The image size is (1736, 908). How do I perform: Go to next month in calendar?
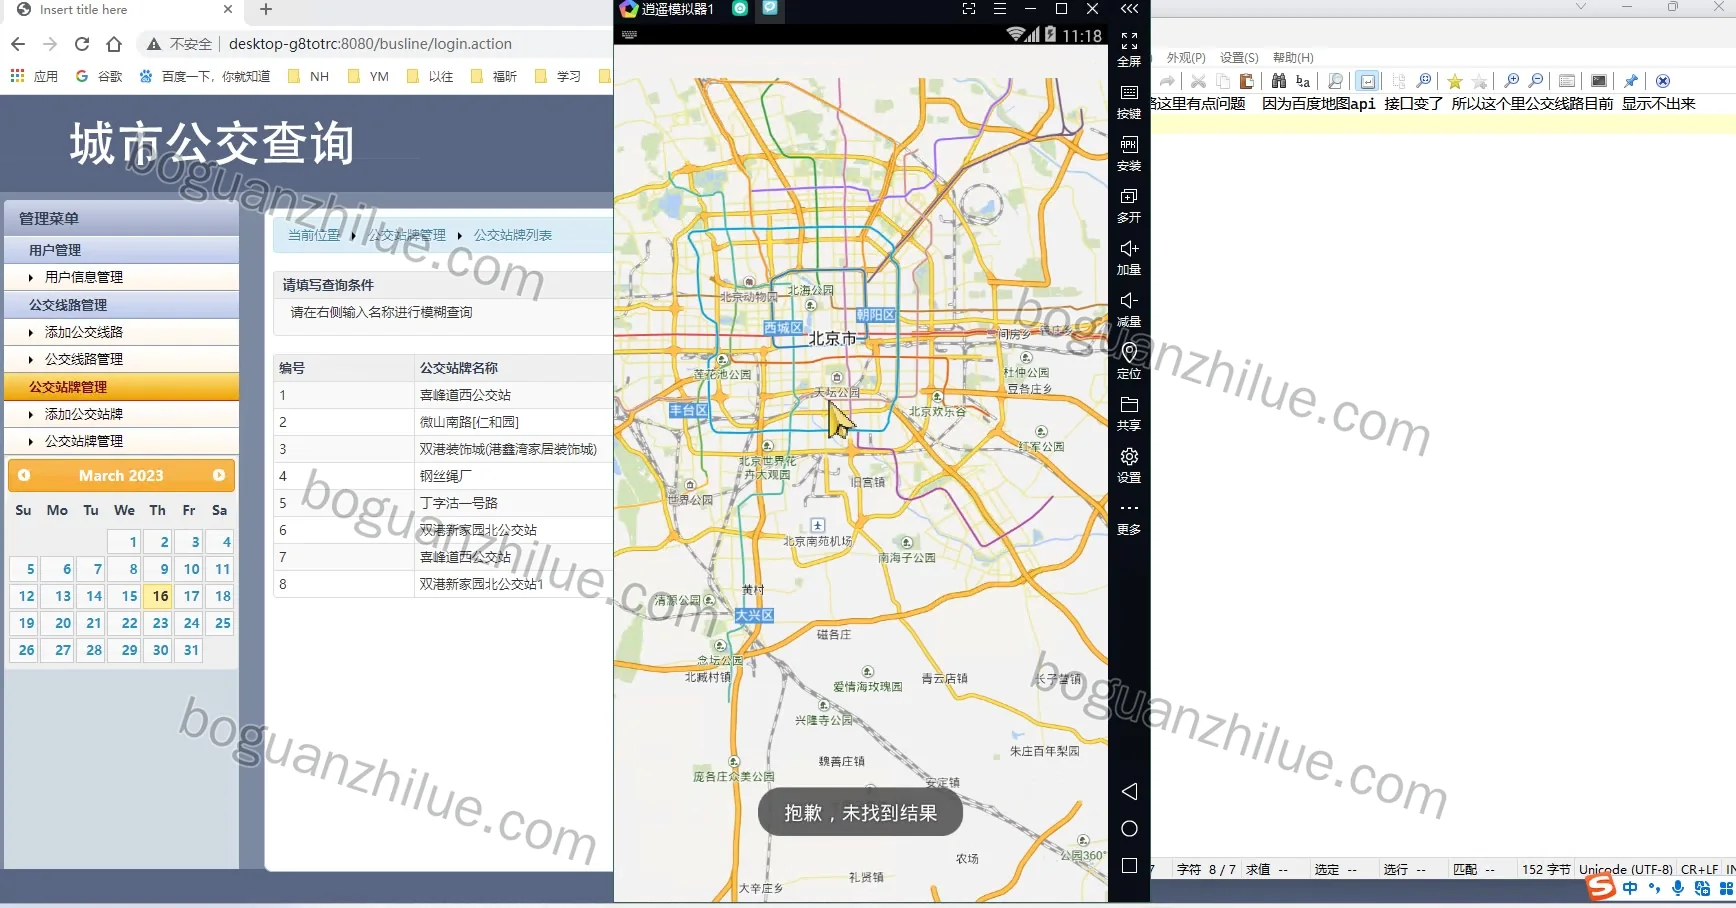point(219,475)
